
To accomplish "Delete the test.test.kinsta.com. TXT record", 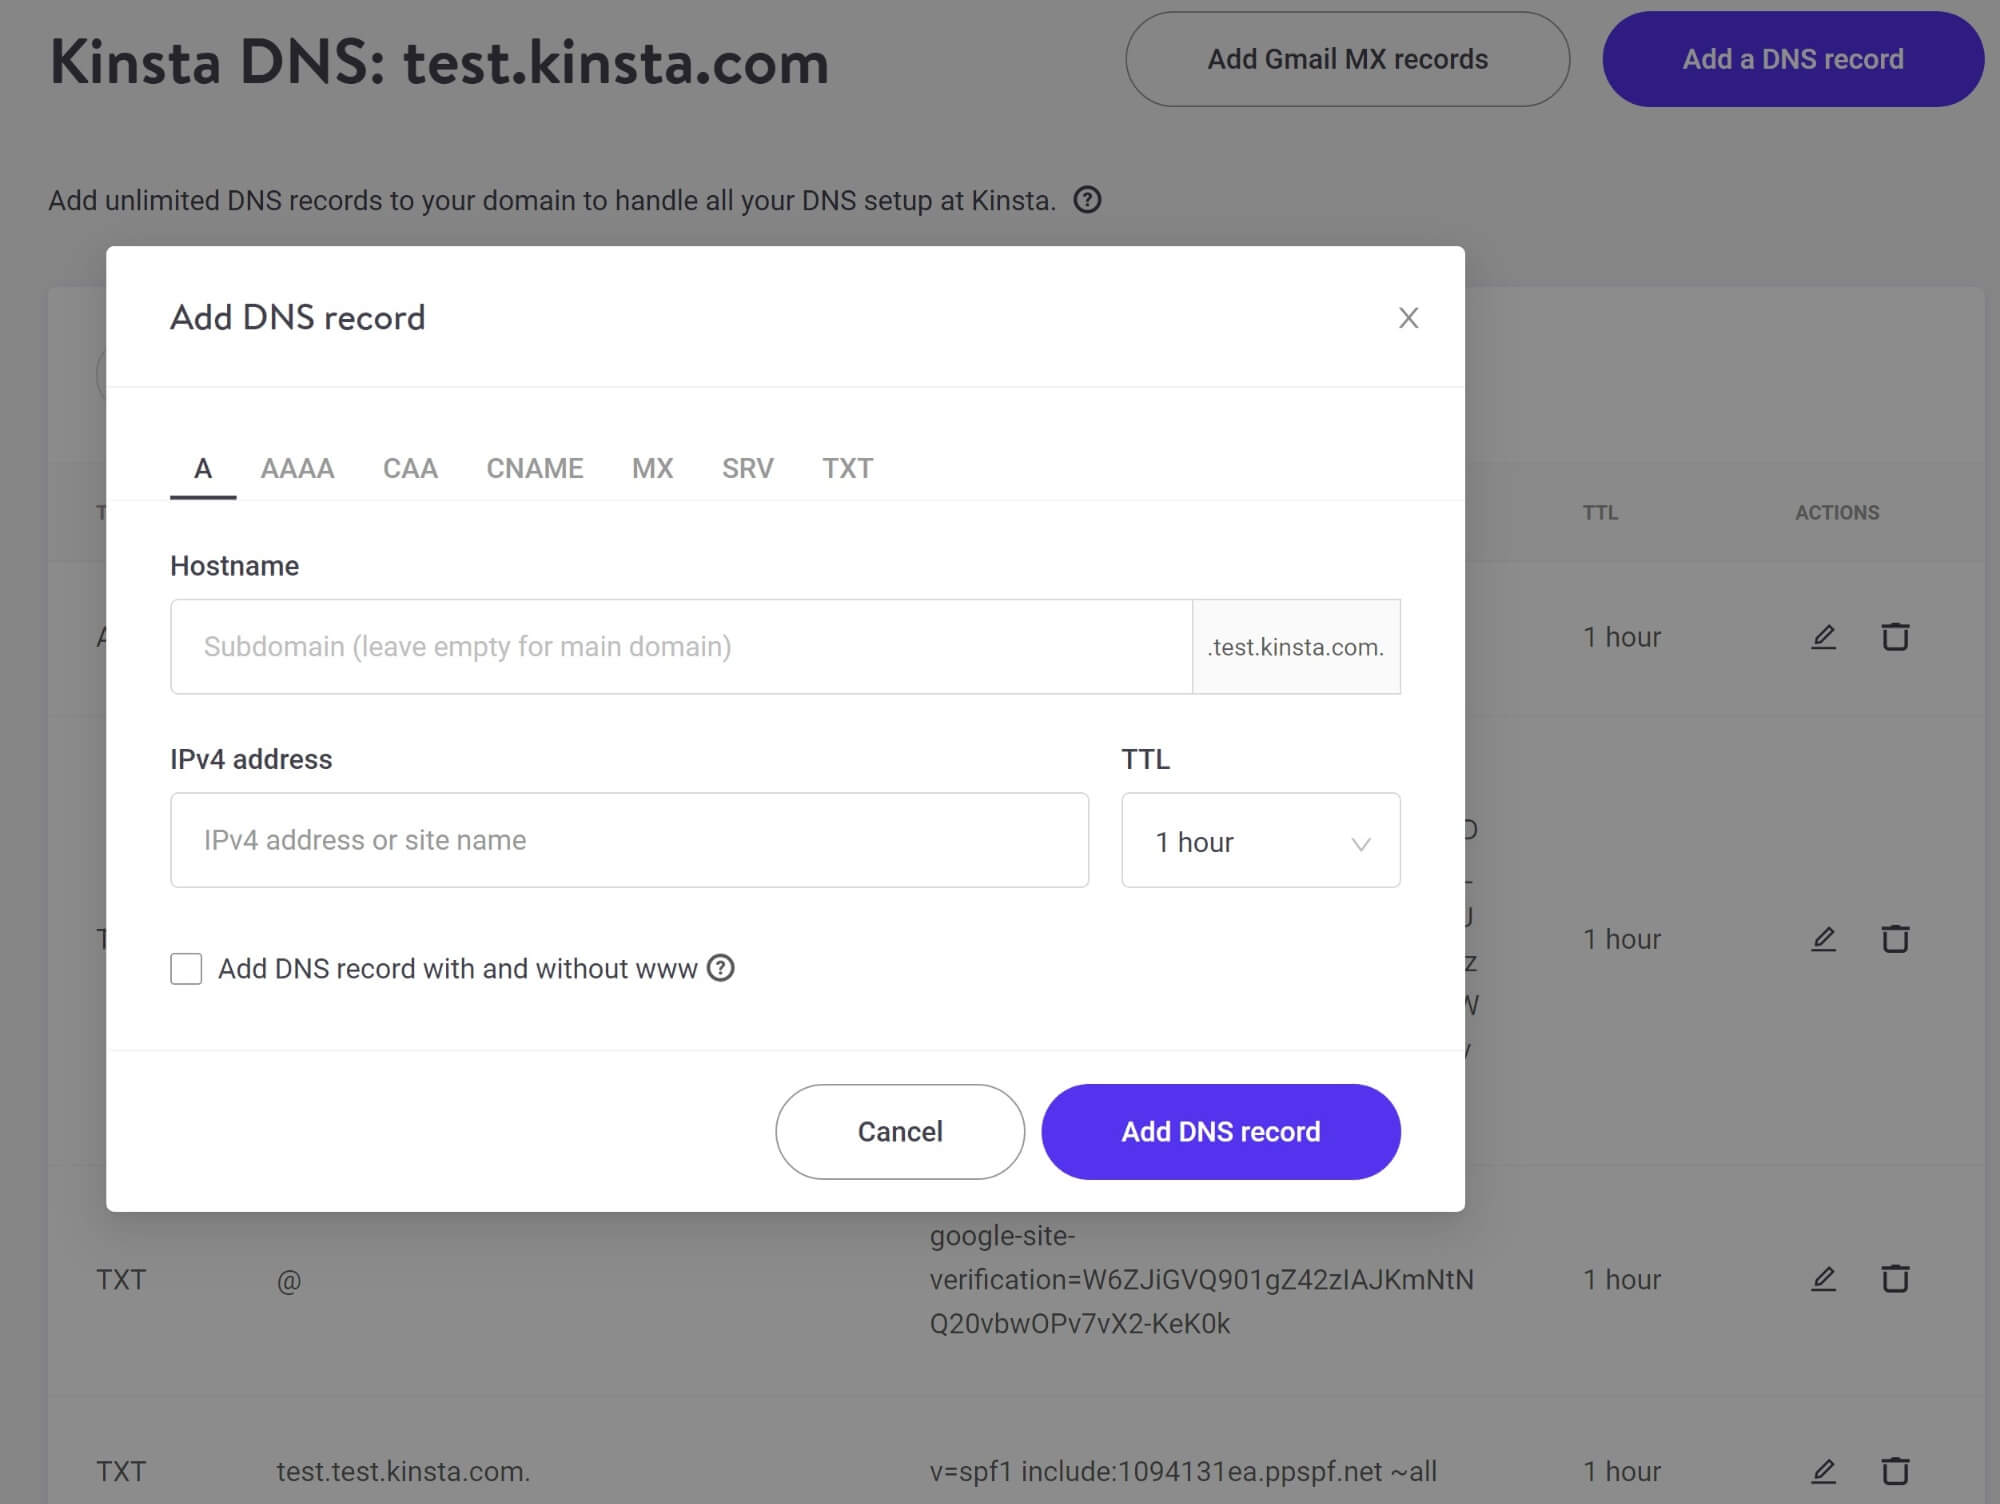I will 1895,1471.
